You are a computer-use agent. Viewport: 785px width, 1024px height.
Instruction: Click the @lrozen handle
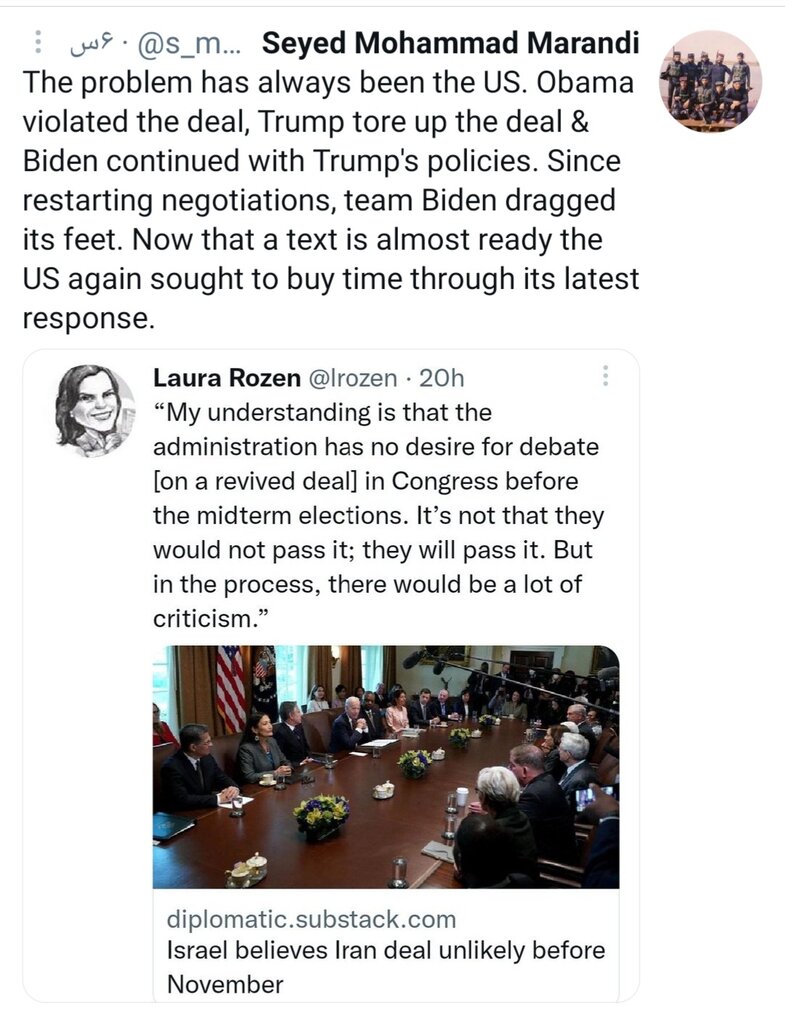tap(346, 378)
